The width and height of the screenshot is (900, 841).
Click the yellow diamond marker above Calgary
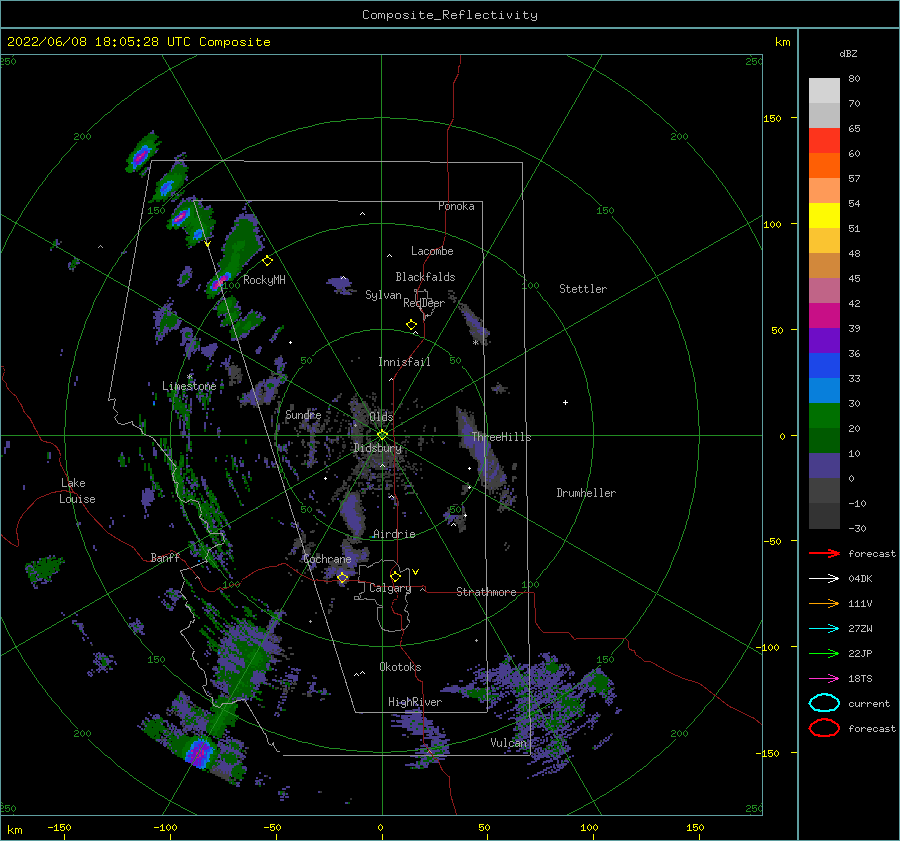[395, 576]
